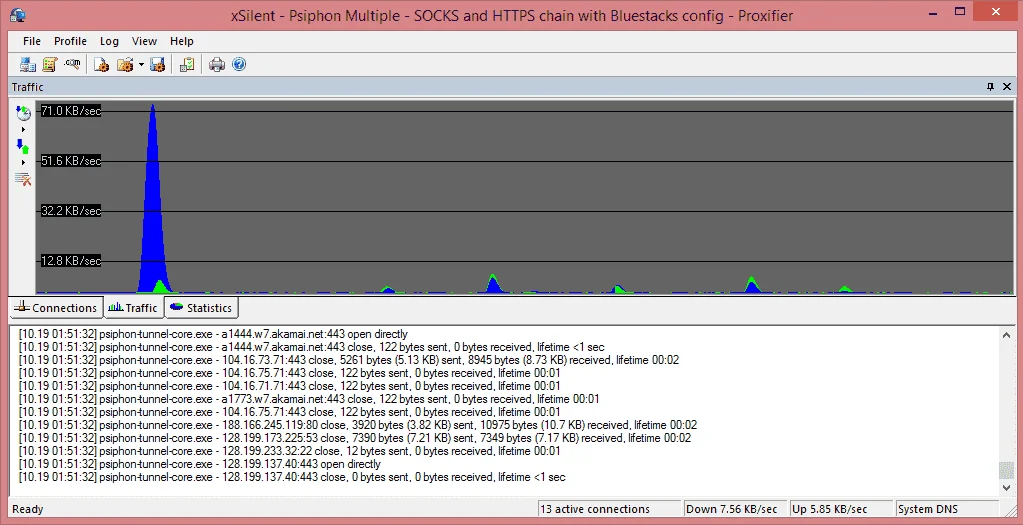This screenshot has height=525, width=1023.
Task: Click Save Profile floppy icon
Action: [157, 64]
